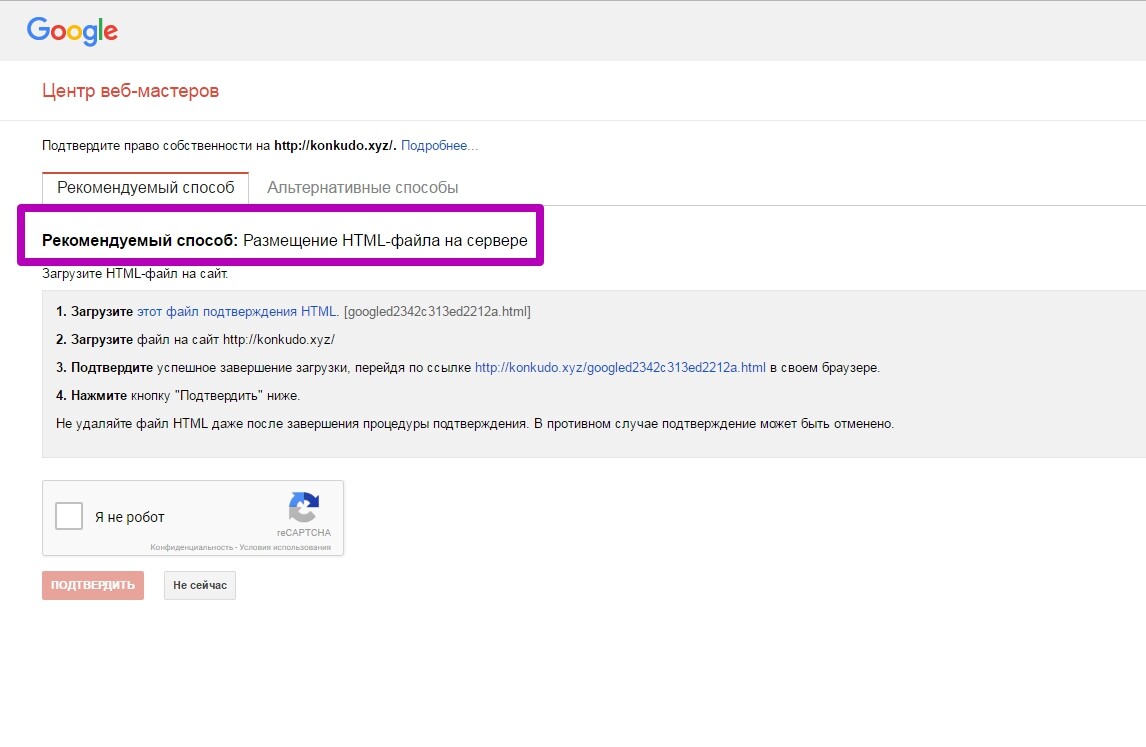This screenshot has height=747, width=1146.
Task: Click step 4 text "Нажмите кнопку Подтвердить ниже"
Action: click(178, 396)
